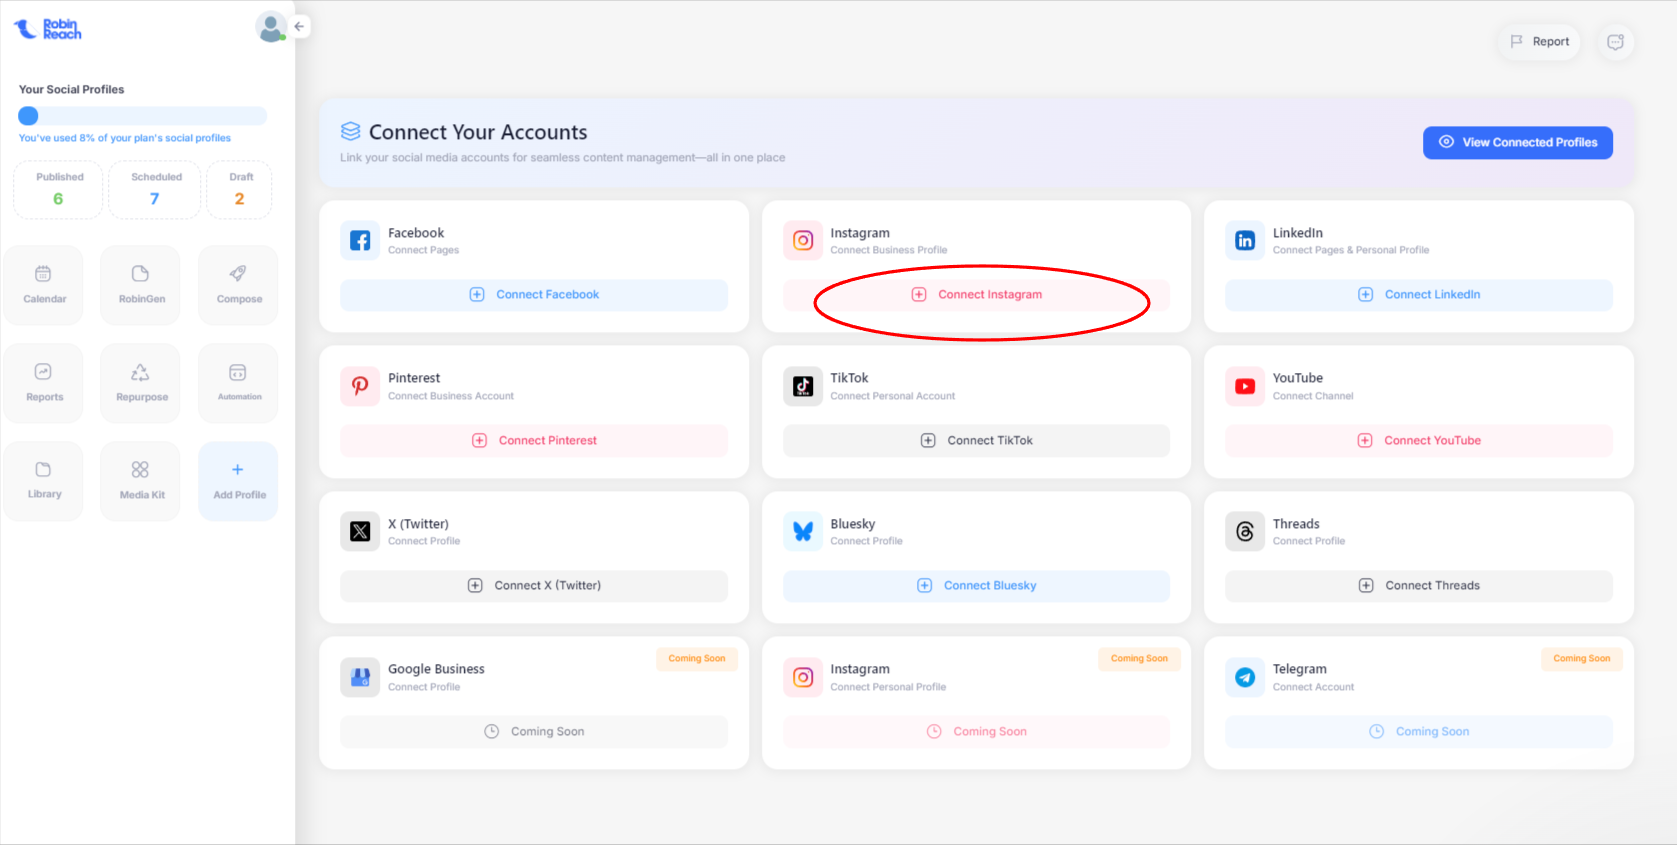Click Google Business Coming Soon button
Screen dimensions: 1677x845
pyautogui.click(x=534, y=732)
